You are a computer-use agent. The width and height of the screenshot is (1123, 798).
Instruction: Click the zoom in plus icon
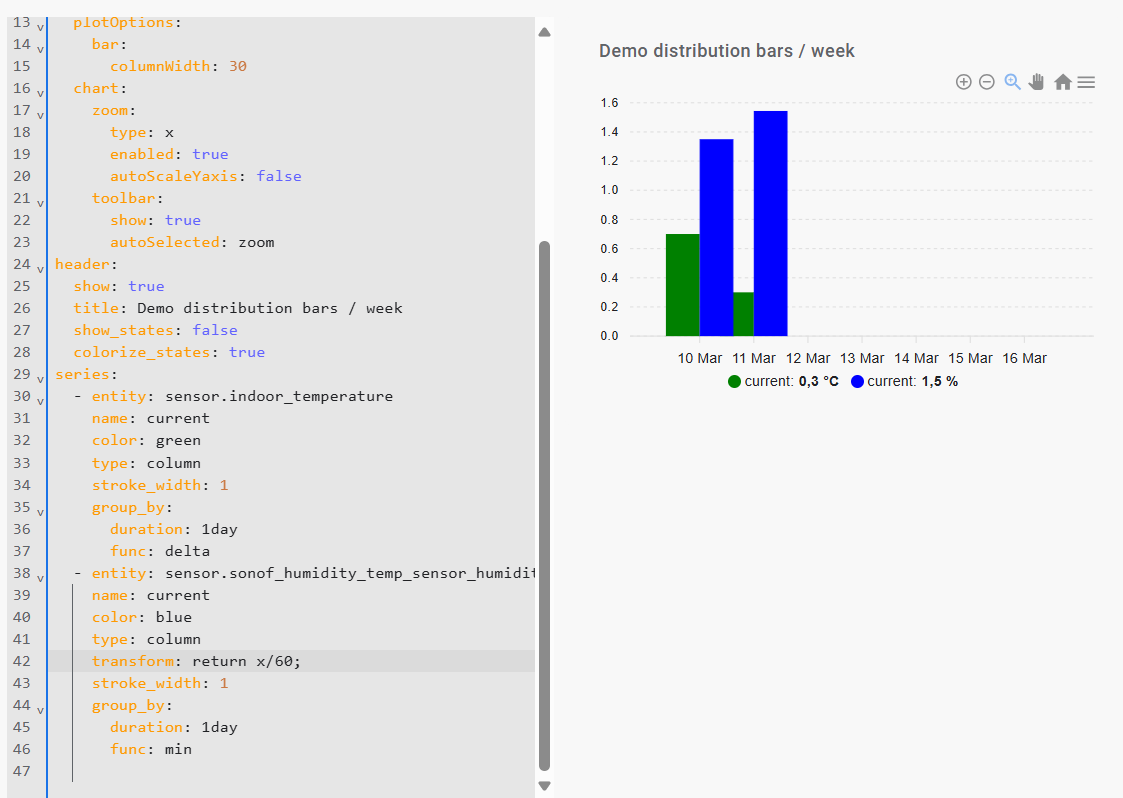pyautogui.click(x=963, y=82)
